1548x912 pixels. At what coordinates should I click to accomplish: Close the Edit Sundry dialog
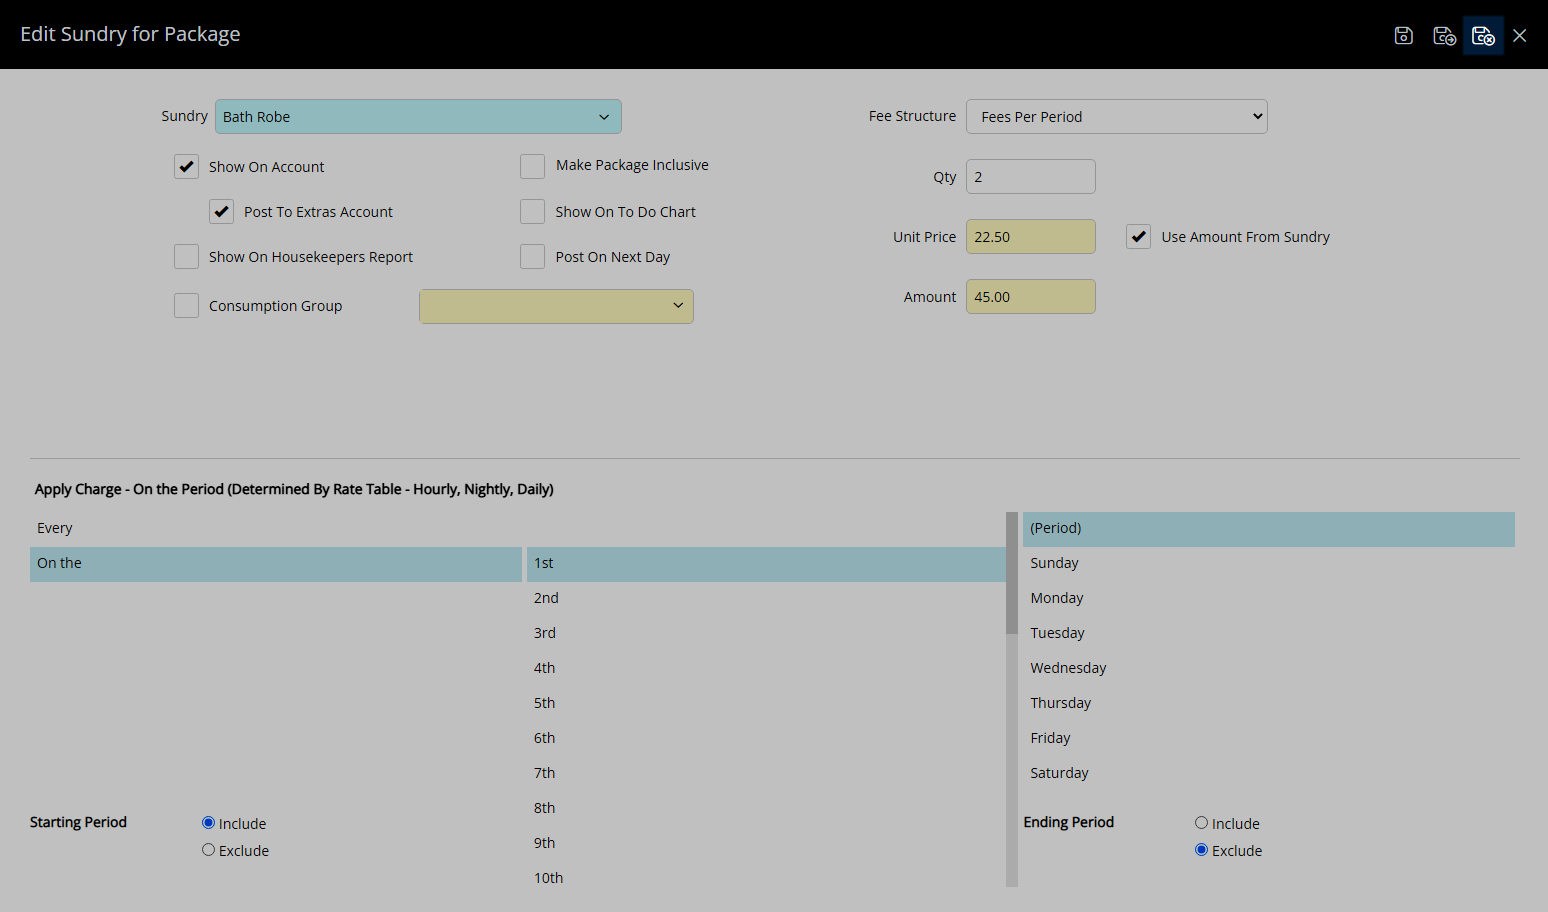click(x=1520, y=35)
